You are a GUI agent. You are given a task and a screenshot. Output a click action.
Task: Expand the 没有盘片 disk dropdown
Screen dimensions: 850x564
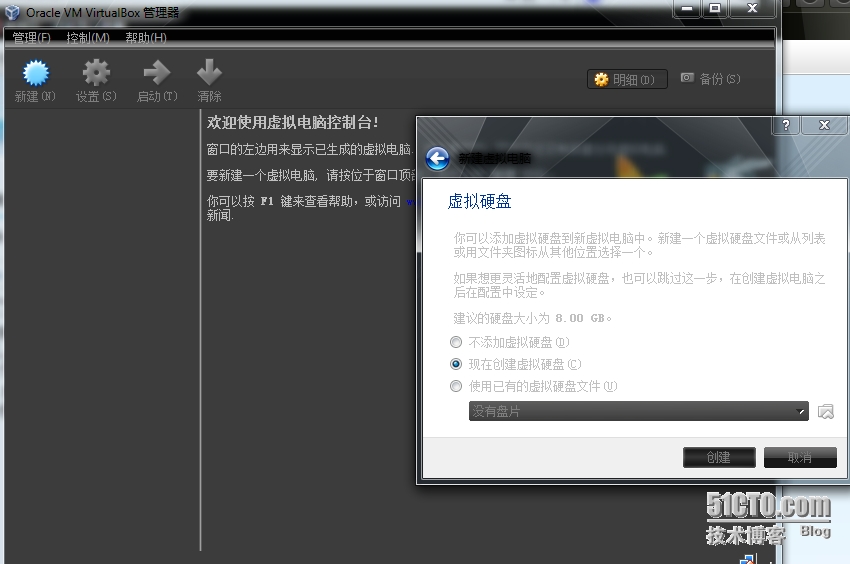639,411
